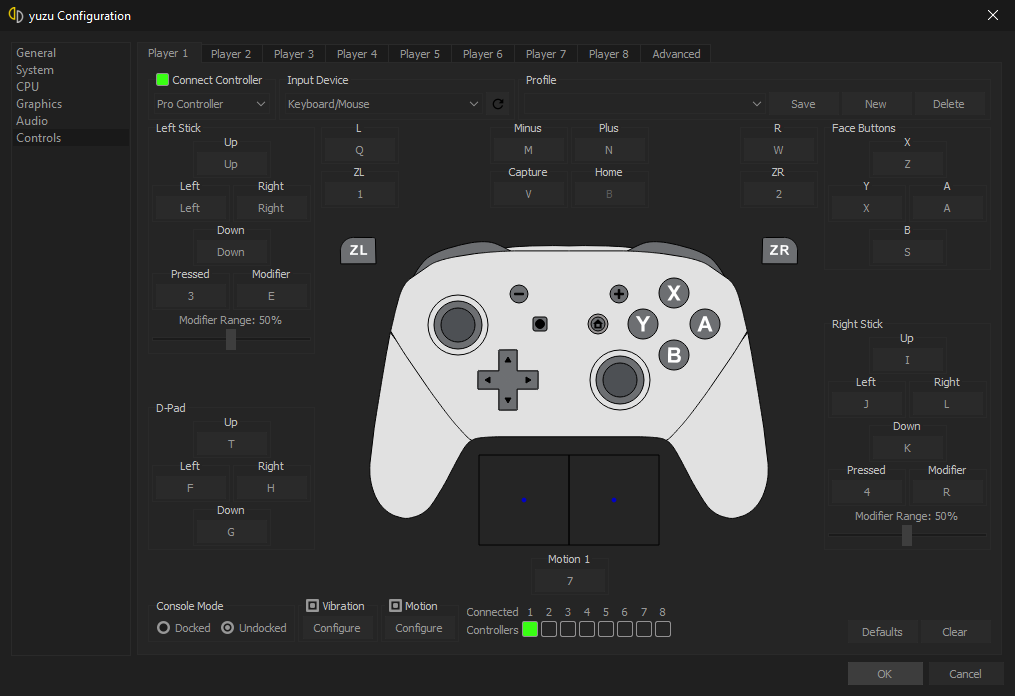This screenshot has width=1015, height=696.
Task: Click the Minus binding showing M
Action: pos(528,150)
